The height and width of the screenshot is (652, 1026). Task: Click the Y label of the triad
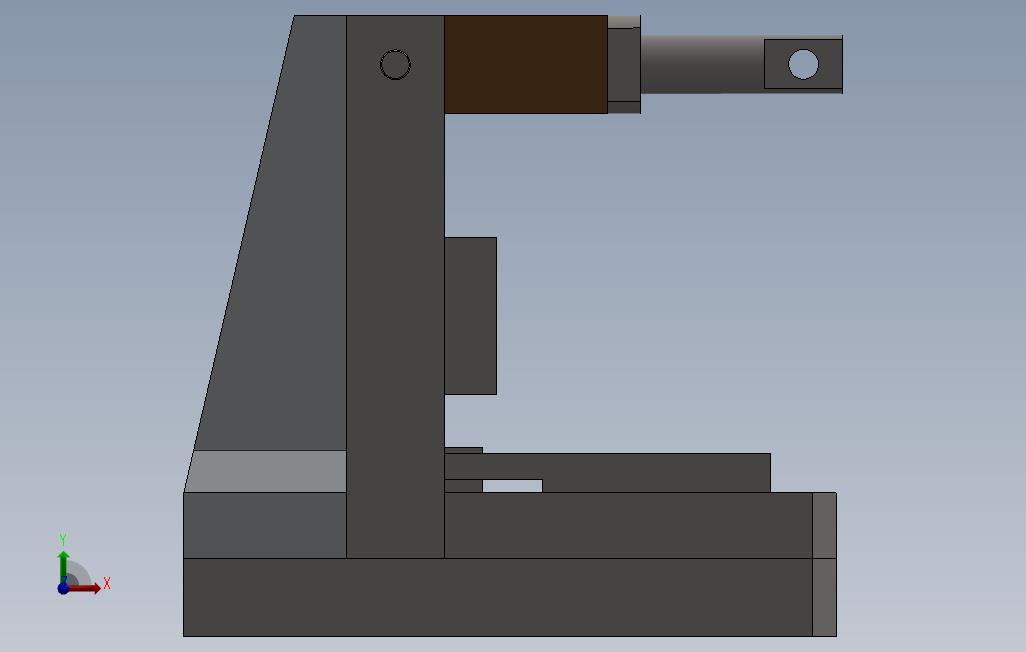63,539
